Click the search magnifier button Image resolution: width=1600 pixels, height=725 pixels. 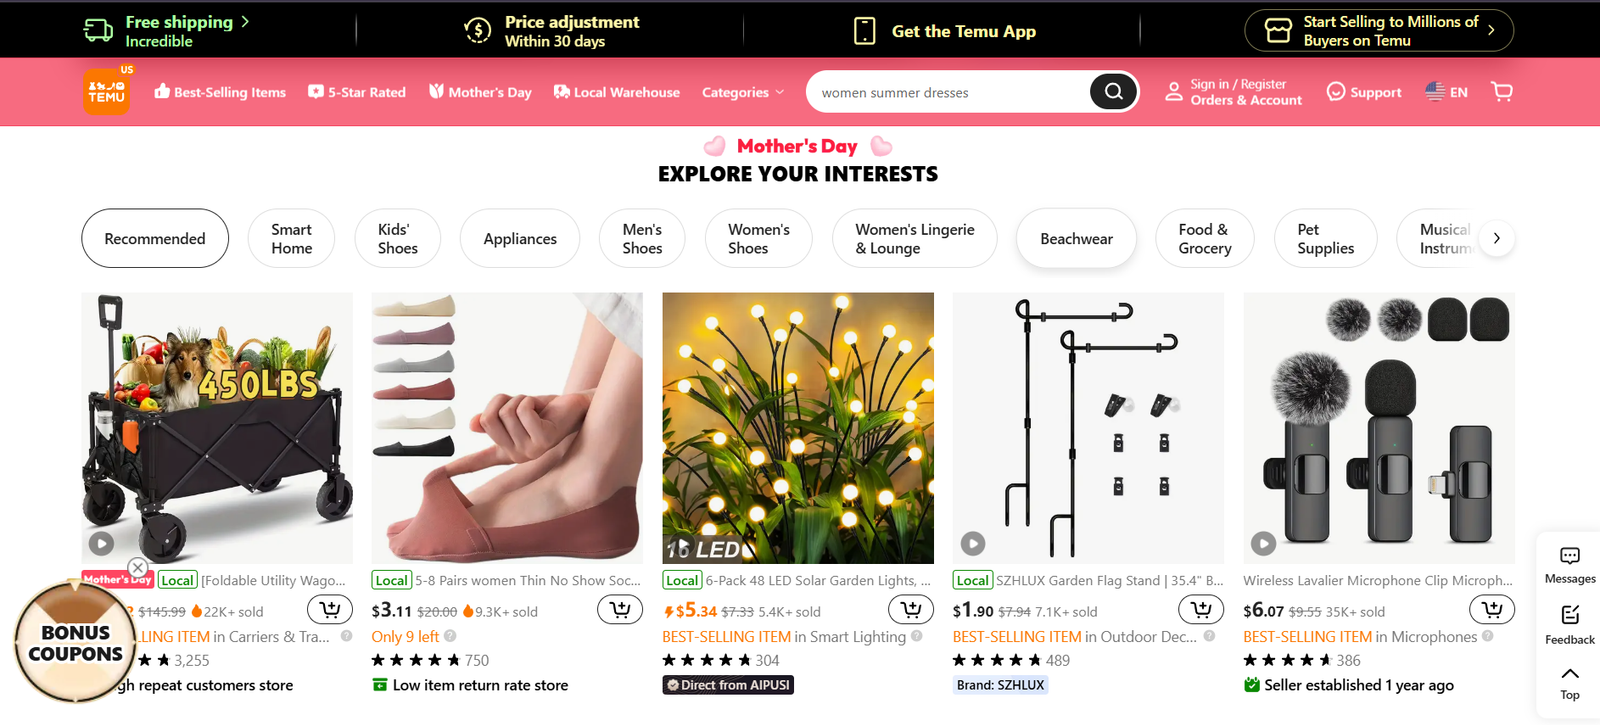(x=1113, y=92)
